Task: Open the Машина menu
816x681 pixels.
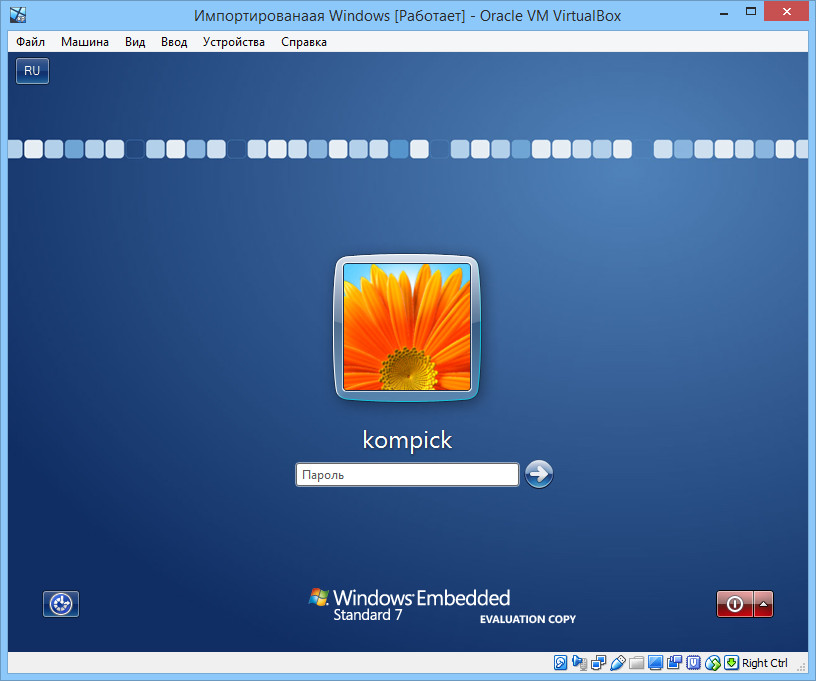Action: (85, 42)
